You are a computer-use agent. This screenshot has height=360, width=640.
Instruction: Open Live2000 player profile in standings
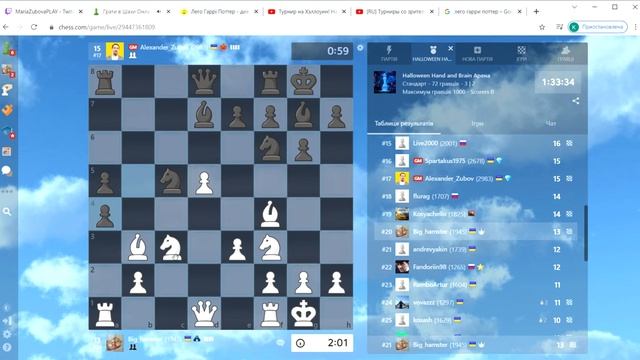click(425, 143)
